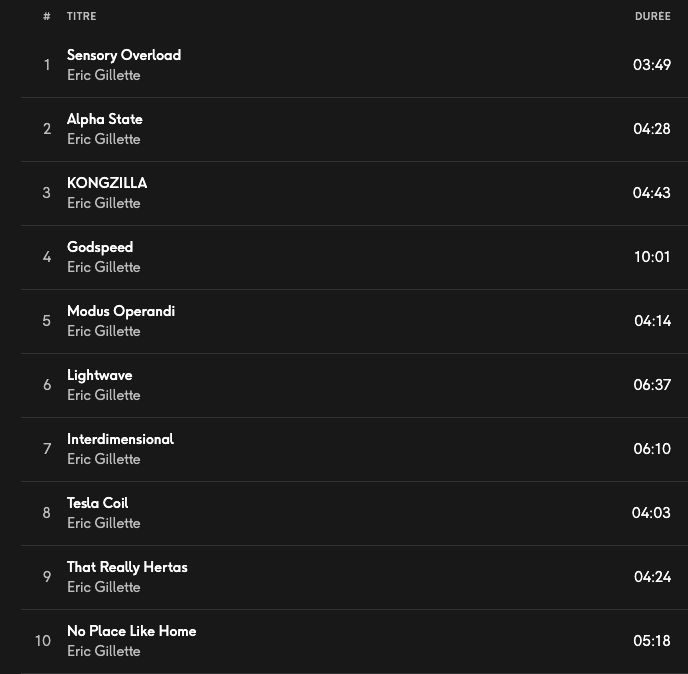688x674 pixels.
Task: Select track number 10 in the list
Action: (43, 641)
